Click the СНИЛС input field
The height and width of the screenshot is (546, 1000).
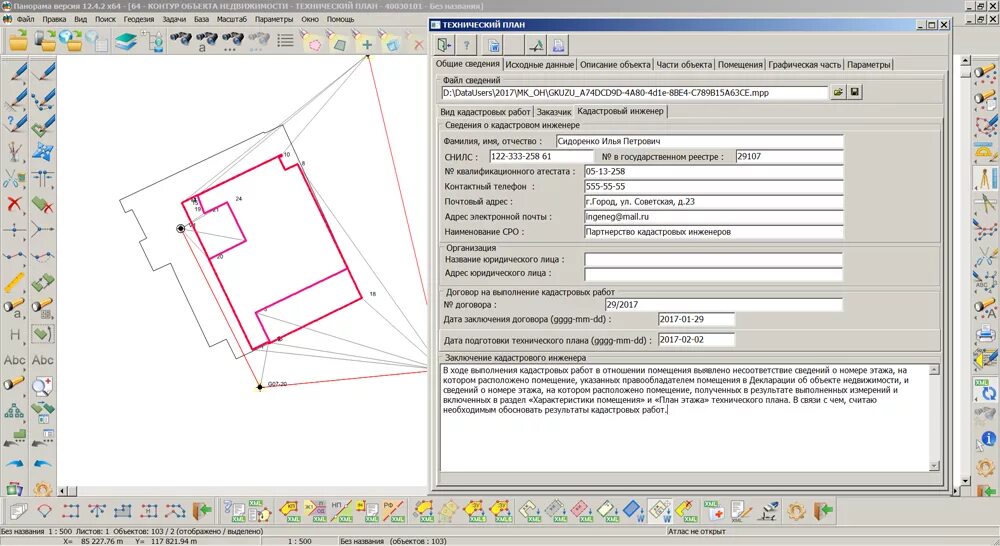pyautogui.click(x=541, y=156)
